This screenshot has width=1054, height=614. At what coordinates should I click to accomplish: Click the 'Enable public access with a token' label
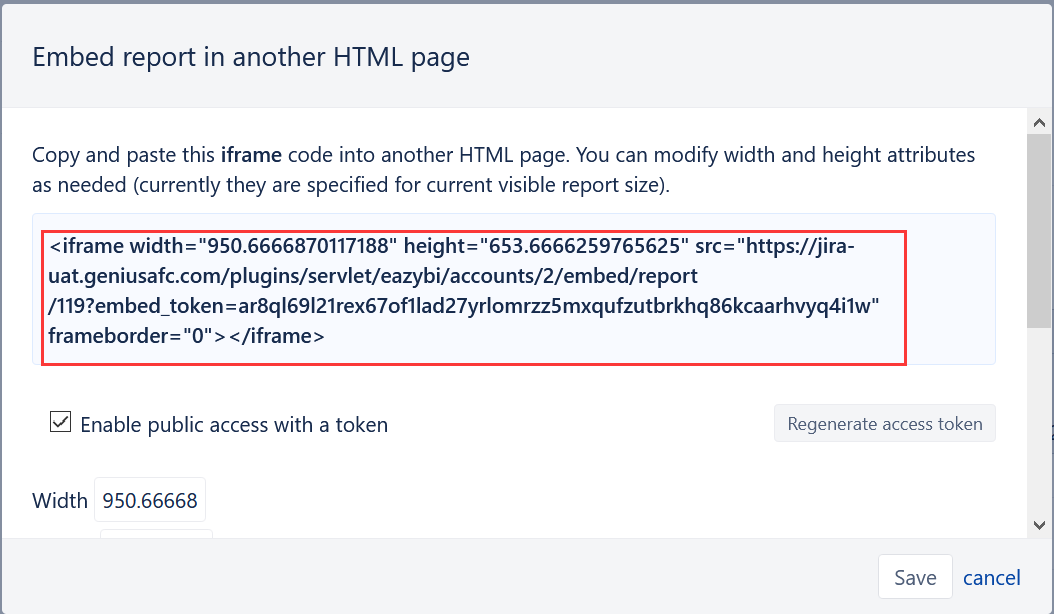(234, 425)
